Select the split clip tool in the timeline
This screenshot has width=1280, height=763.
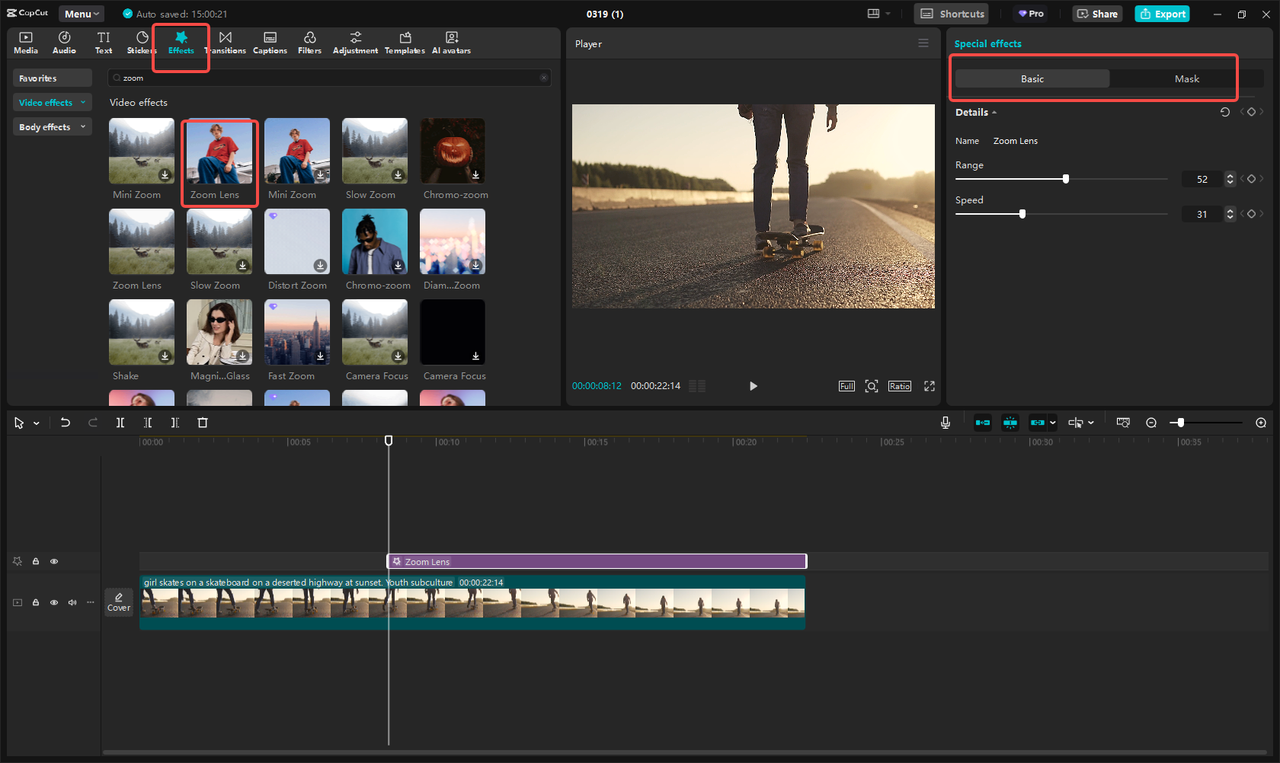click(120, 422)
